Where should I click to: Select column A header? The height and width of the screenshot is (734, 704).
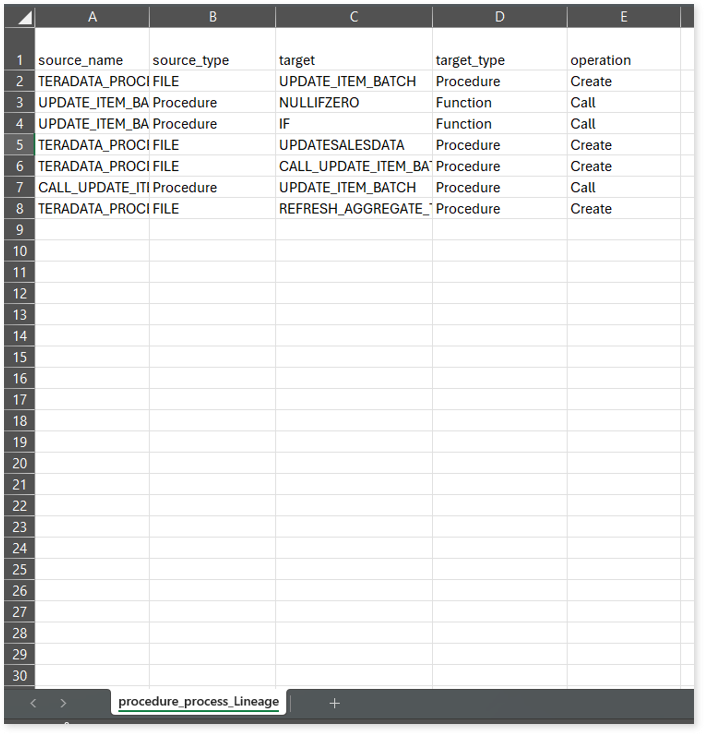click(x=92, y=17)
